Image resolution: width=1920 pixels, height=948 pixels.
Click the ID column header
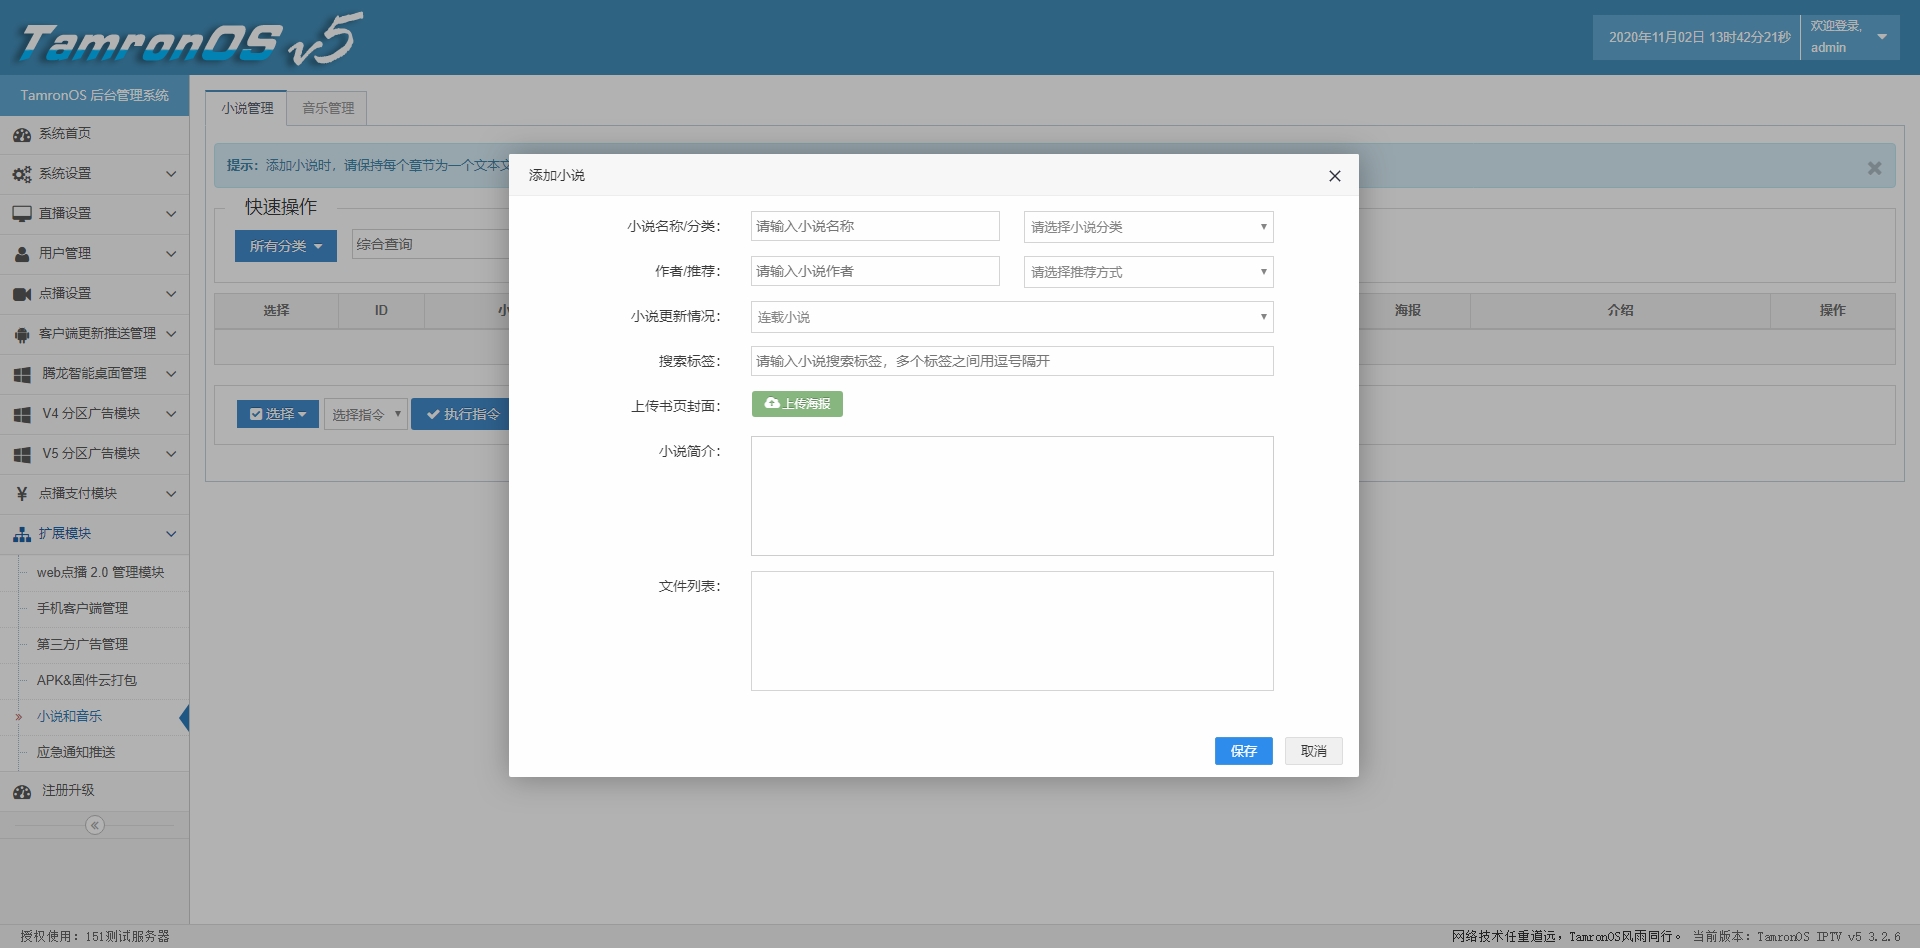coord(381,311)
